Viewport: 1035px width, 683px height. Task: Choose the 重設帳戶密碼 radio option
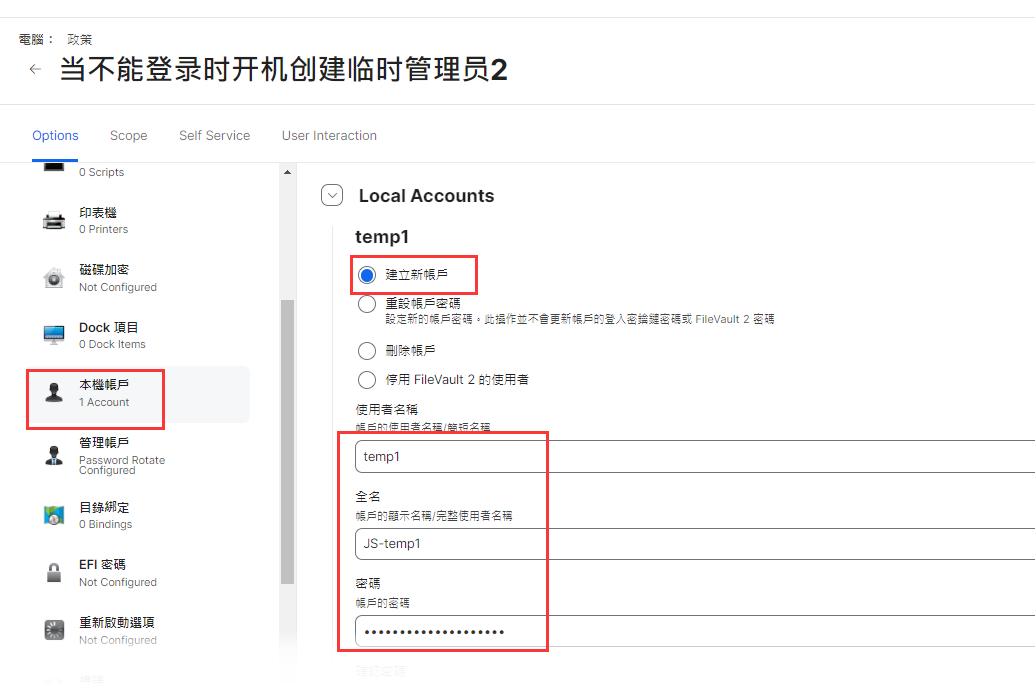tap(367, 304)
